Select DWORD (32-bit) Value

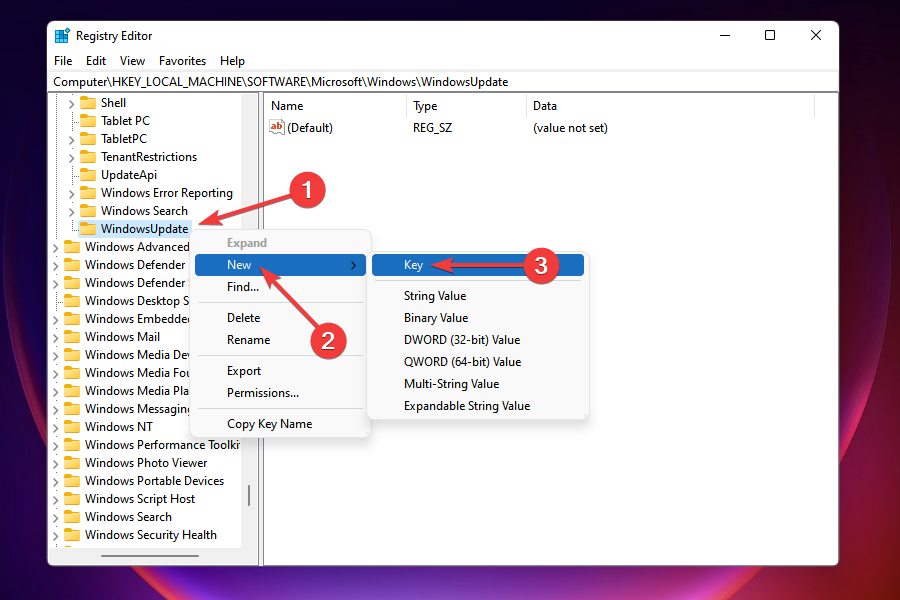[x=478, y=340]
